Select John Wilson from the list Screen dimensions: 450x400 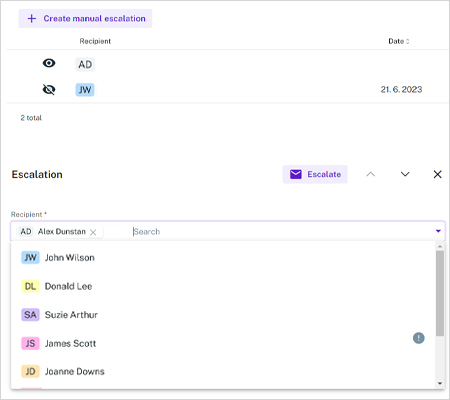pyautogui.click(x=223, y=258)
